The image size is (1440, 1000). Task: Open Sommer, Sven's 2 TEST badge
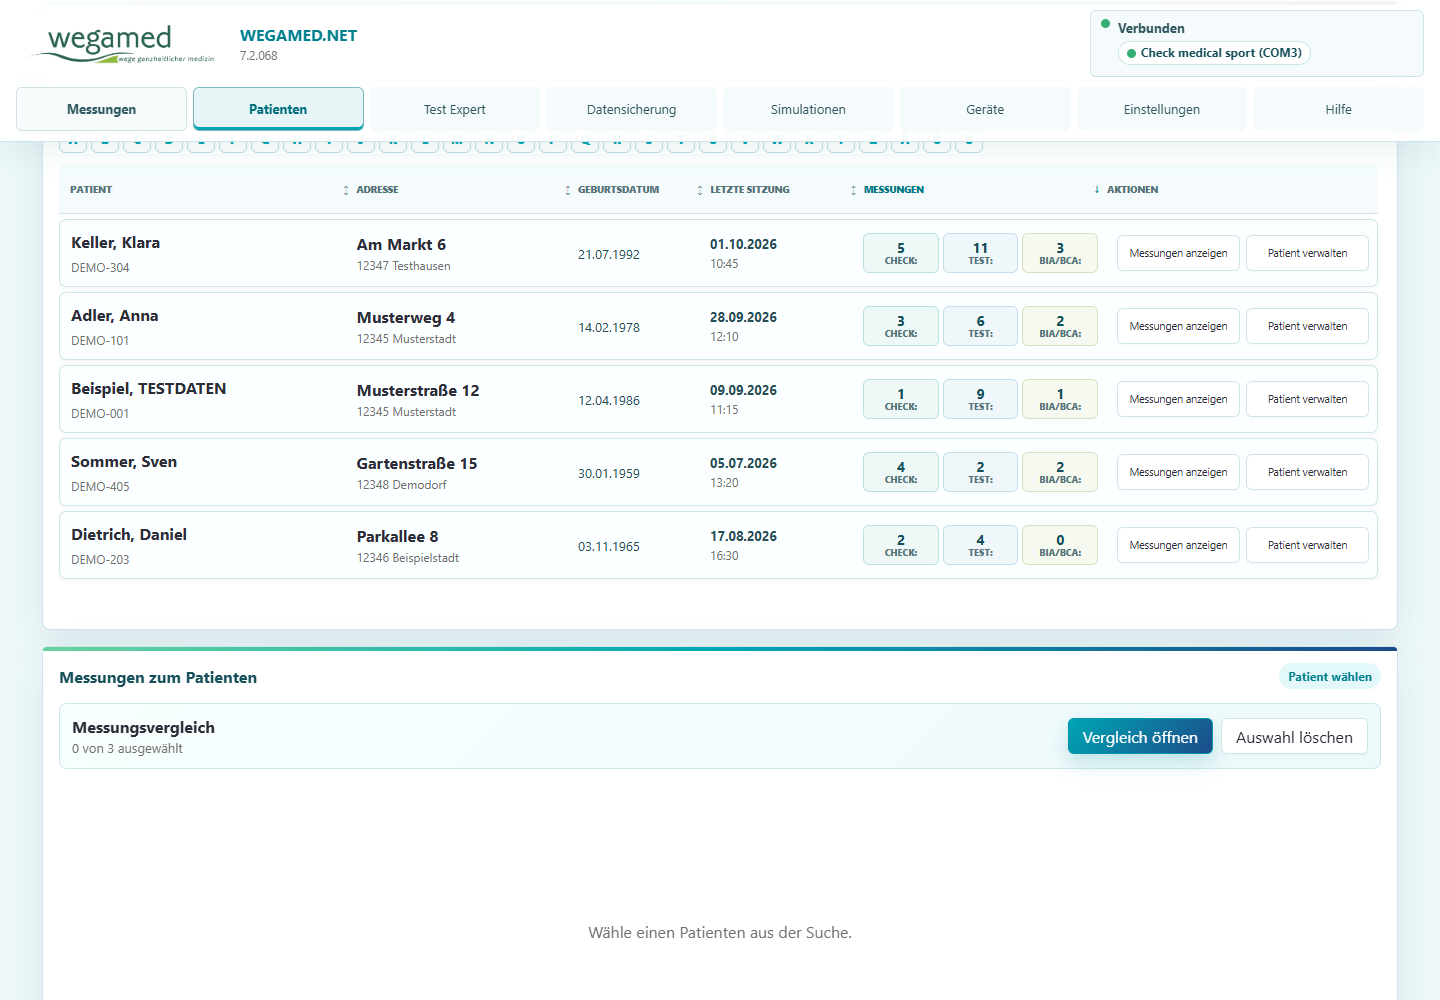tap(980, 472)
